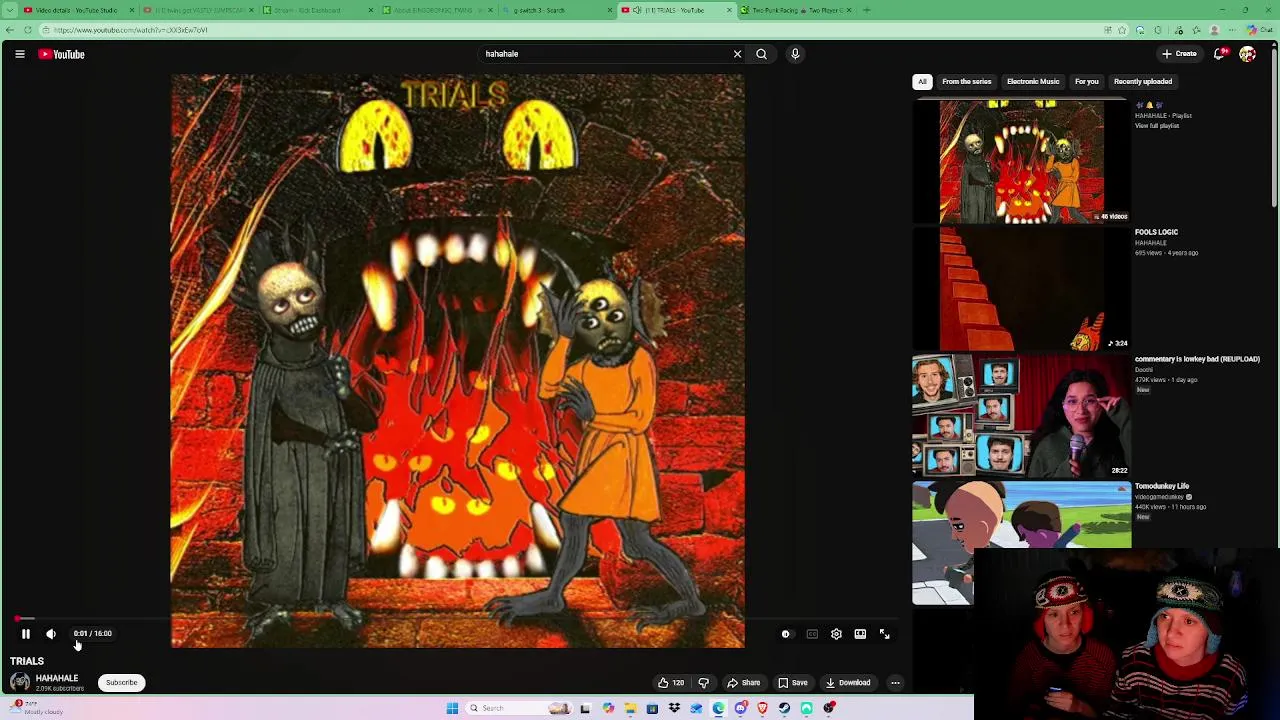Viewport: 1280px width, 720px height.
Task: Toggle autoplay switch in player
Action: pyautogui.click(x=786, y=633)
